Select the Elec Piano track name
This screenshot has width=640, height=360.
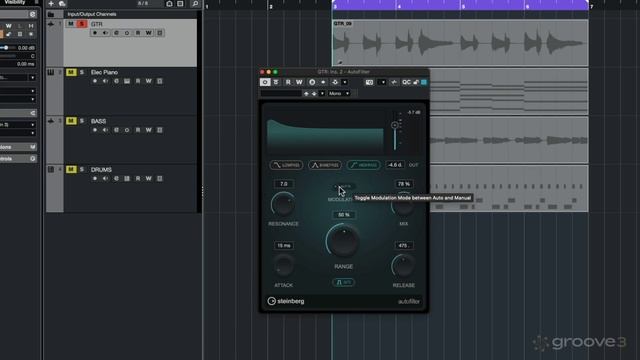[x=104, y=72]
